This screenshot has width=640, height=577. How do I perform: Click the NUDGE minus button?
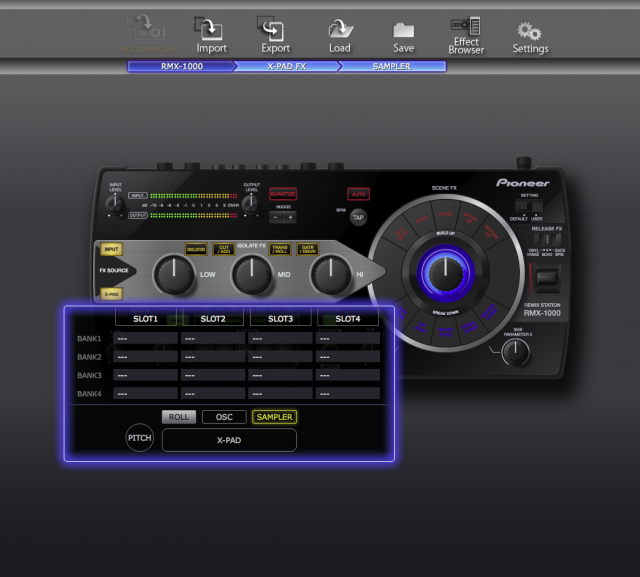[x=276, y=217]
